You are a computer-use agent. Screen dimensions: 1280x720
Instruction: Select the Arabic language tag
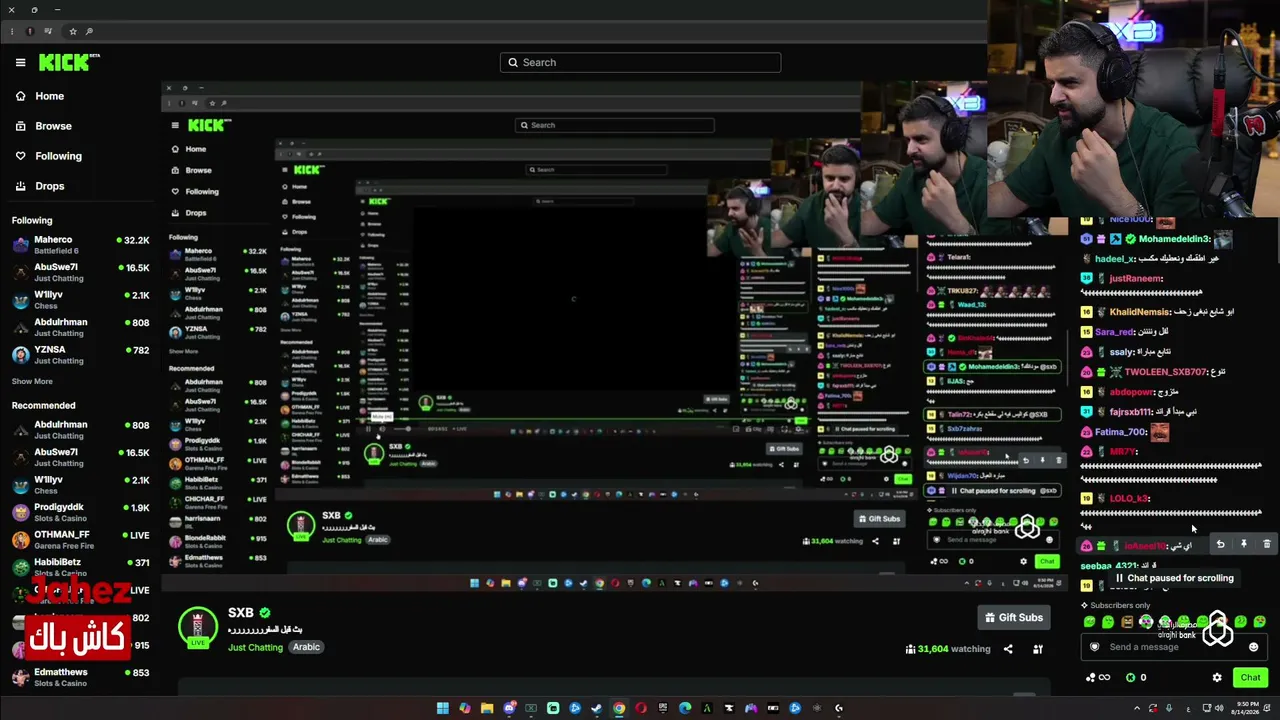pyautogui.click(x=306, y=647)
